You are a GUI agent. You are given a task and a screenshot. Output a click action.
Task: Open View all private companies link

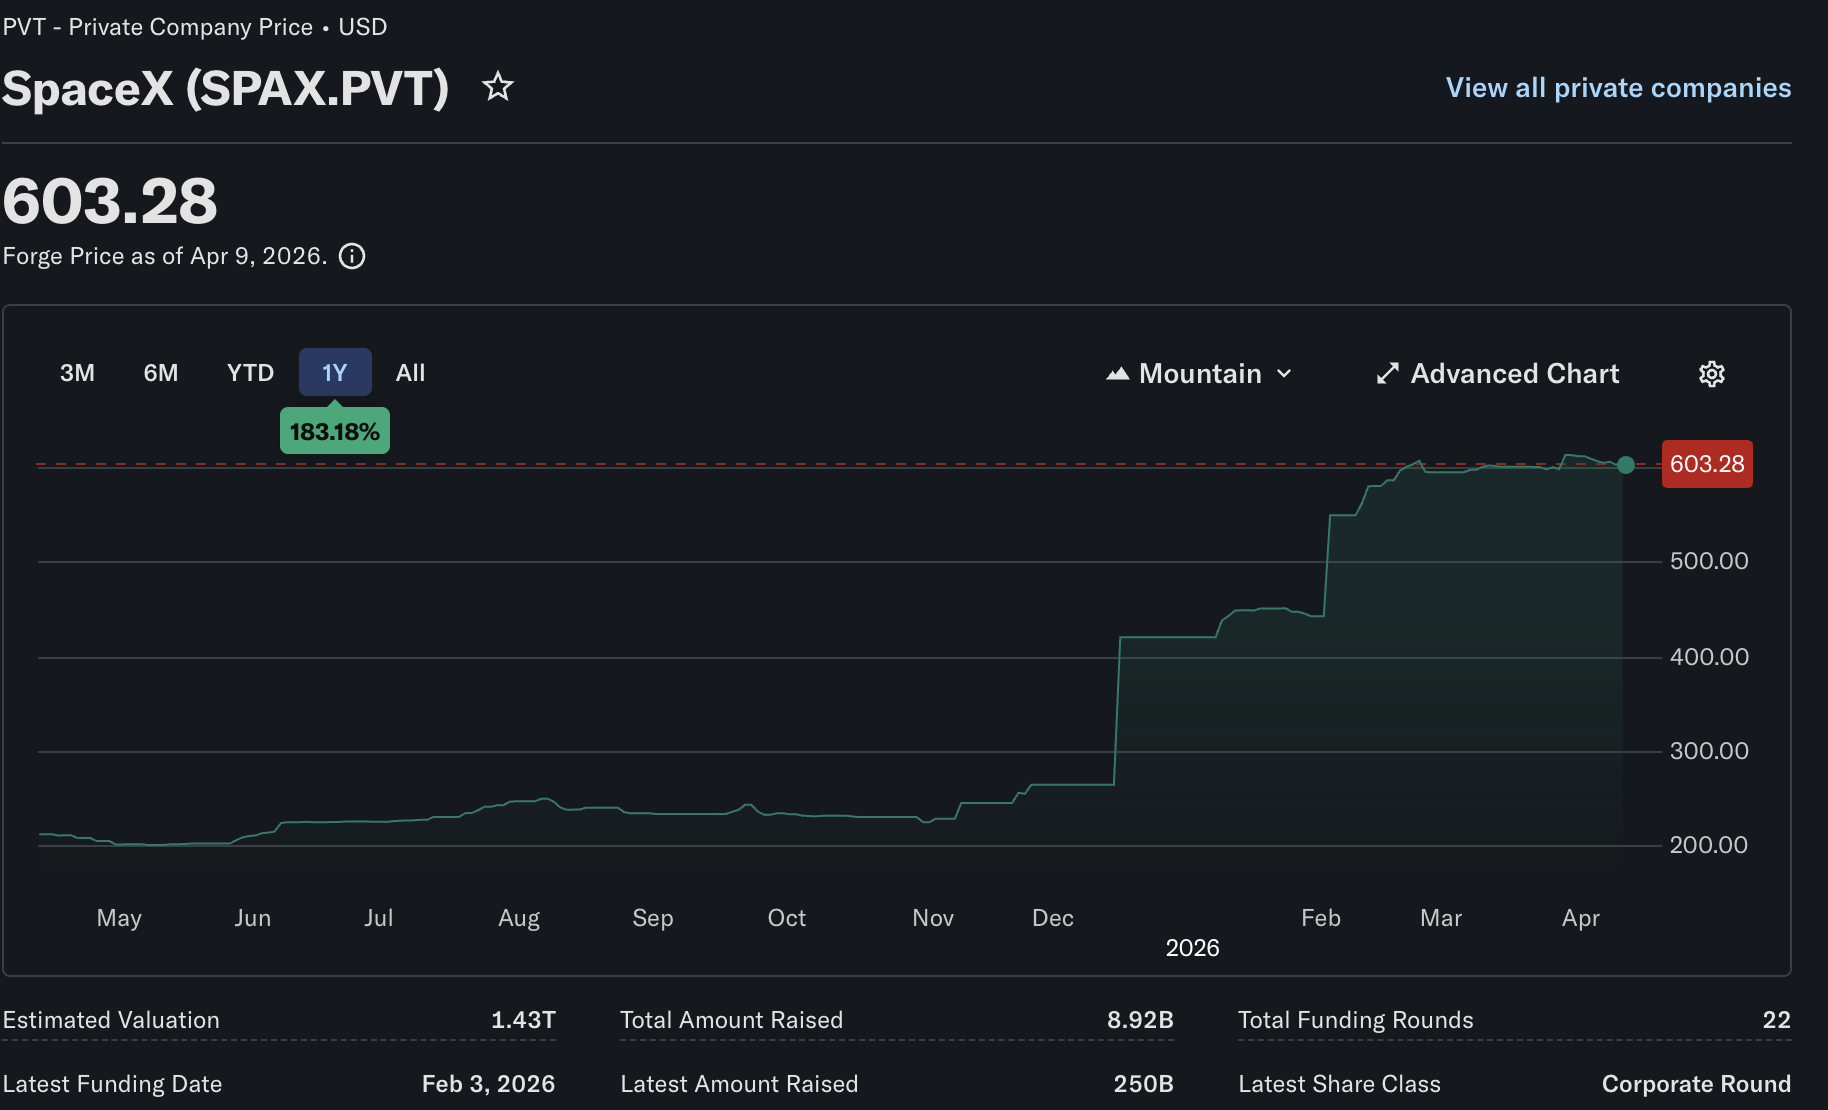[1617, 87]
